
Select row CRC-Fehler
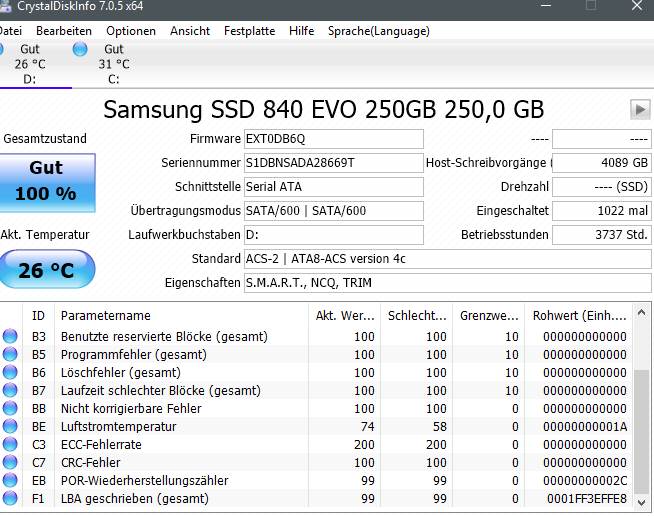(x=317, y=462)
